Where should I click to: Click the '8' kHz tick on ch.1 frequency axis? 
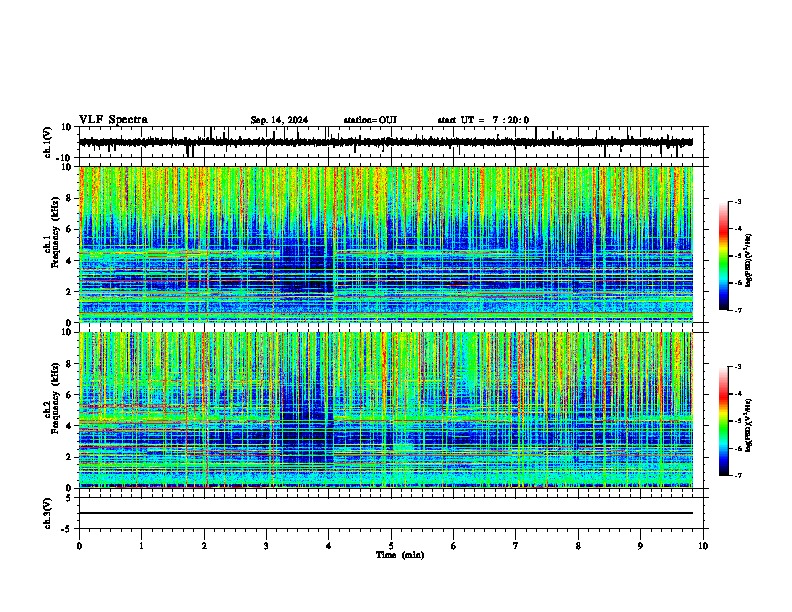pos(70,198)
